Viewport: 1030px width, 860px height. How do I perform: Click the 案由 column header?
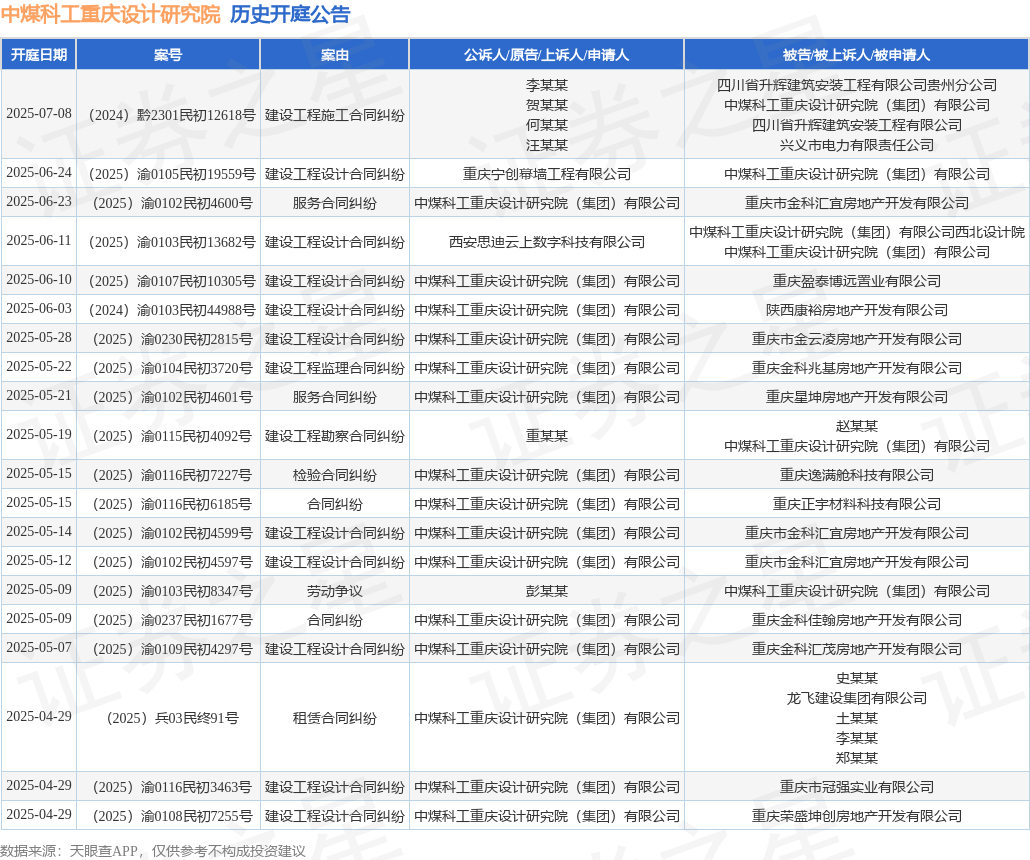click(x=334, y=55)
